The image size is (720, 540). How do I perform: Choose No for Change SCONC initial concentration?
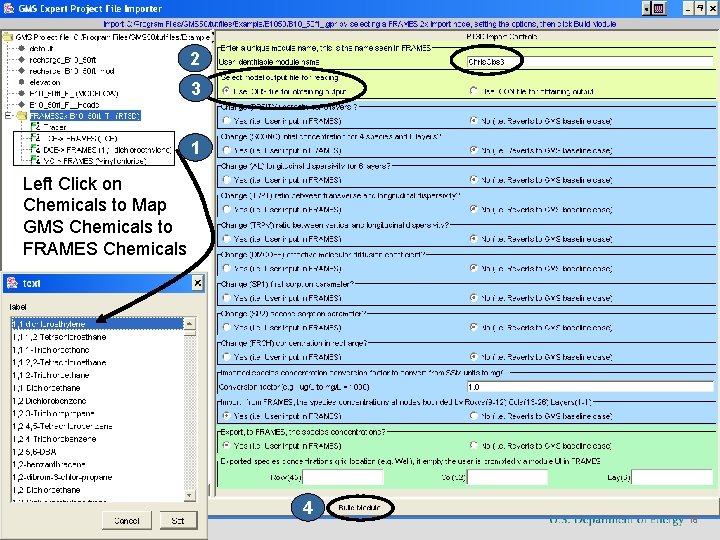pos(473,150)
